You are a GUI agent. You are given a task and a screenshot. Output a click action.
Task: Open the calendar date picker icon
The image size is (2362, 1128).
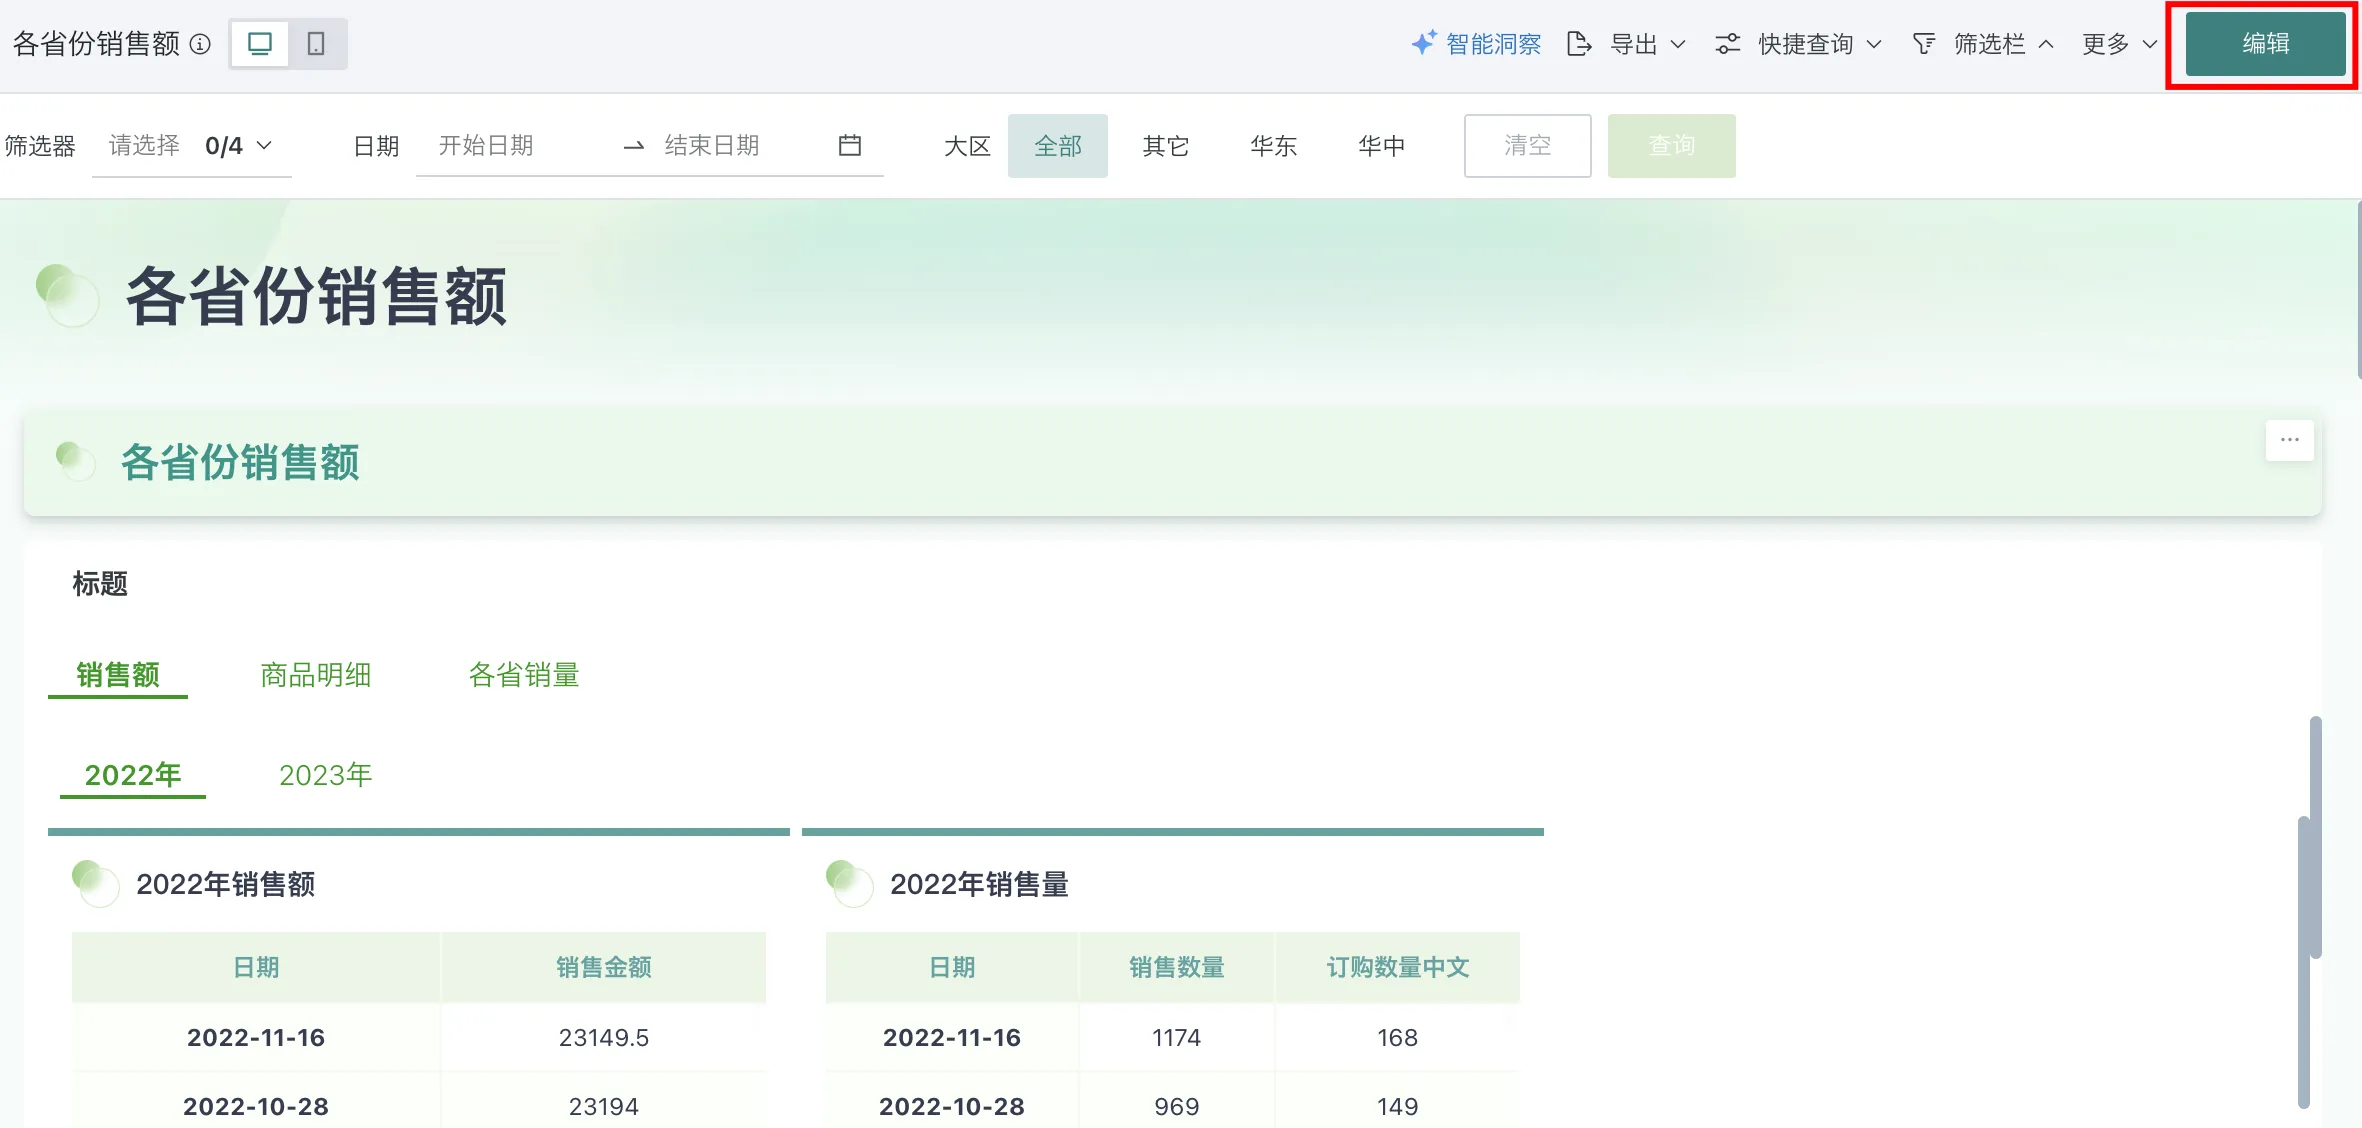850,146
